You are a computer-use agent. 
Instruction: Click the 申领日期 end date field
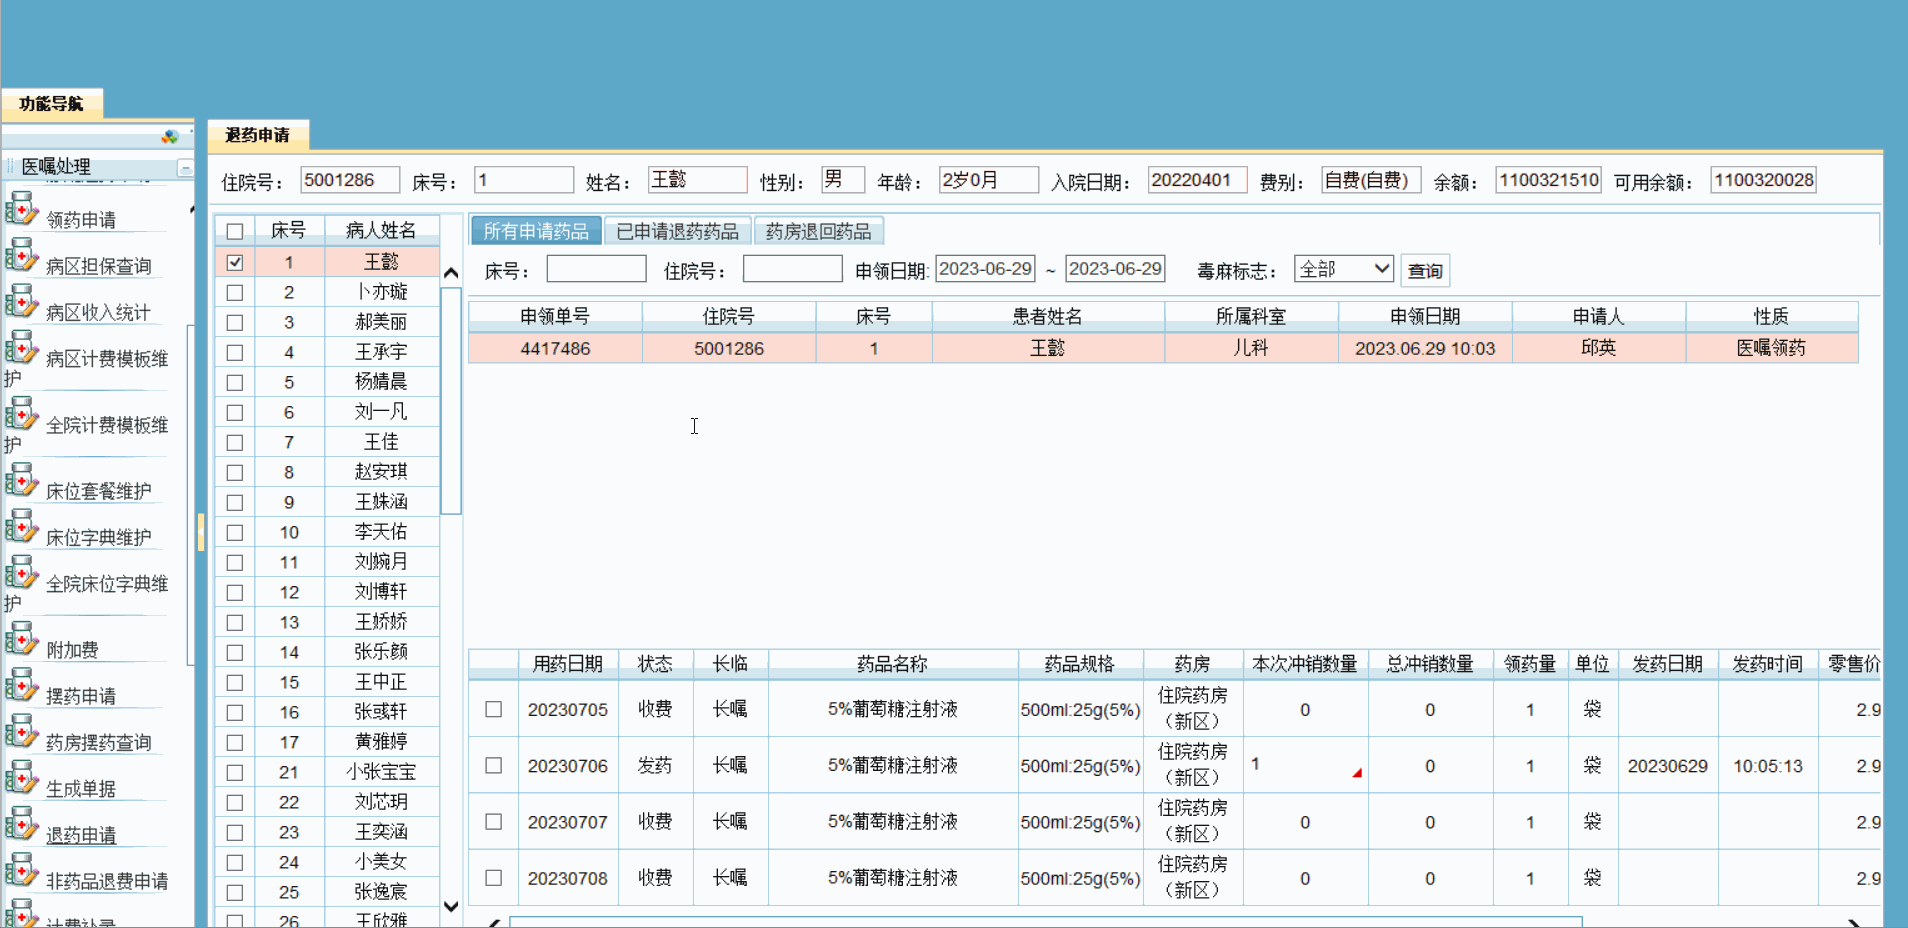1115,269
